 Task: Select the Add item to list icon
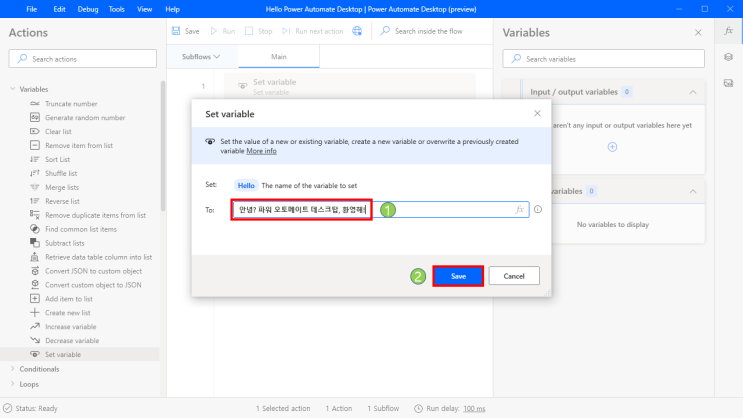coord(35,299)
